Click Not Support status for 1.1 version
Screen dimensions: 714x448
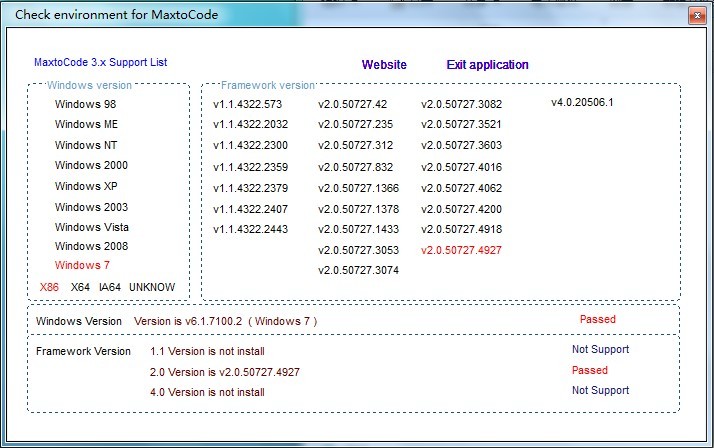point(601,349)
